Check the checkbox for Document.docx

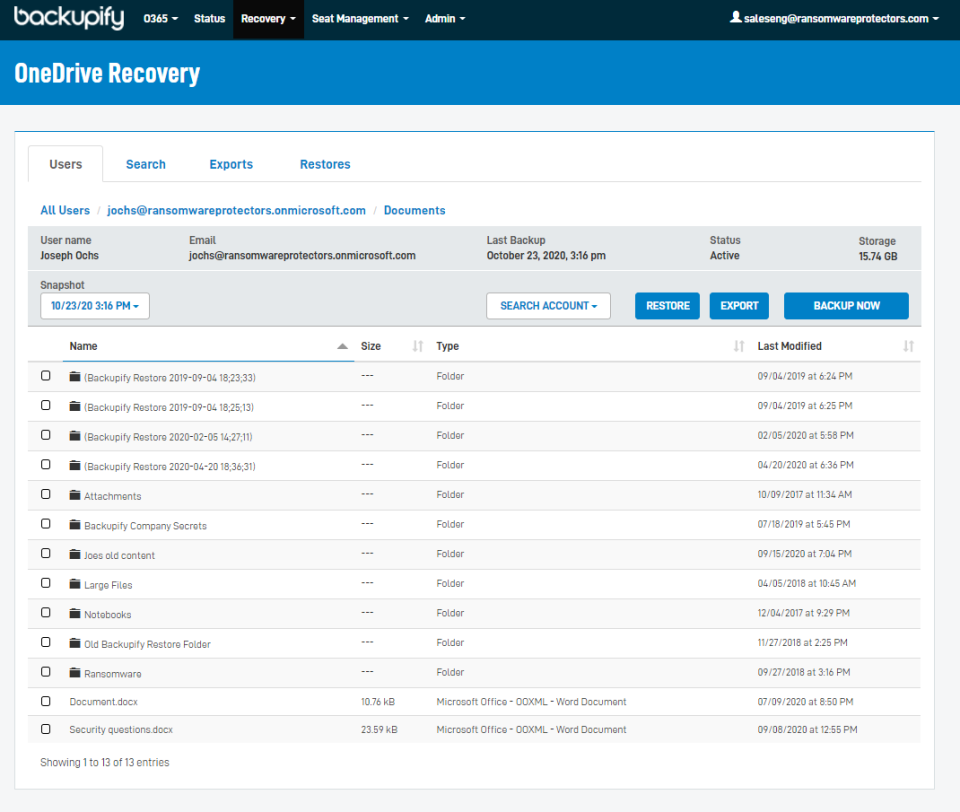pyautogui.click(x=45, y=701)
